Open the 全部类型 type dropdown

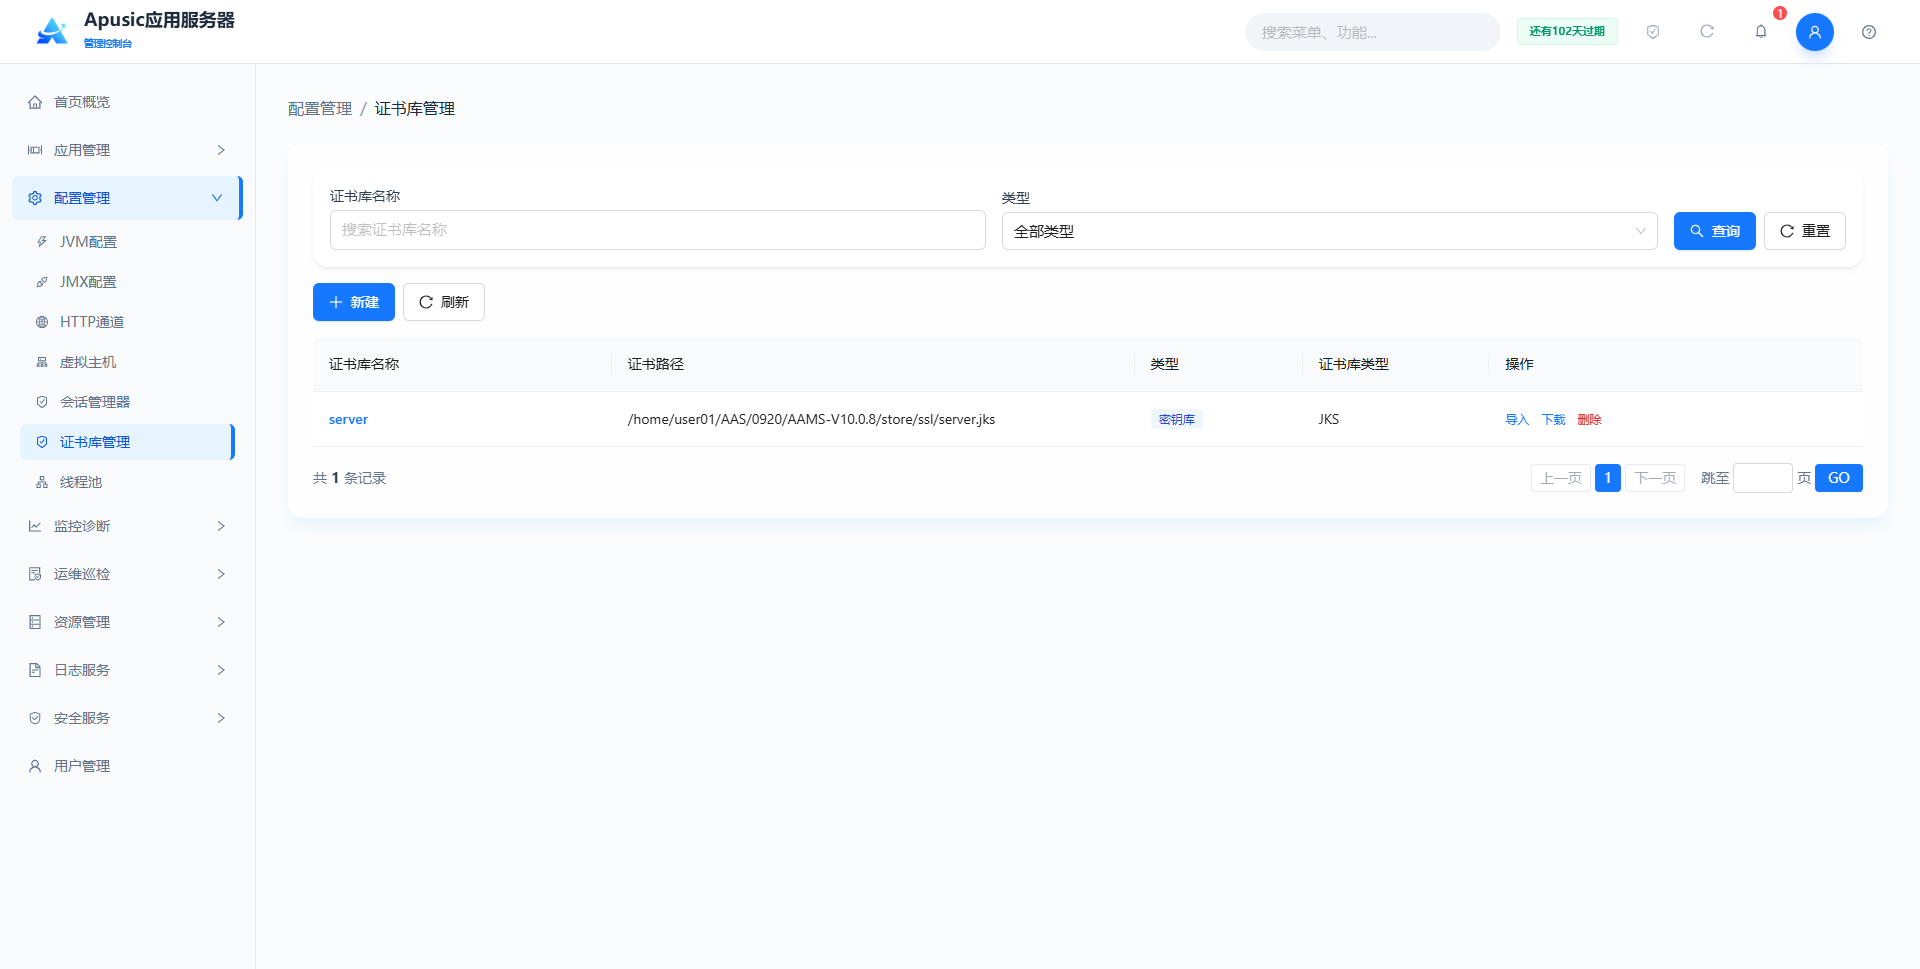(1329, 231)
